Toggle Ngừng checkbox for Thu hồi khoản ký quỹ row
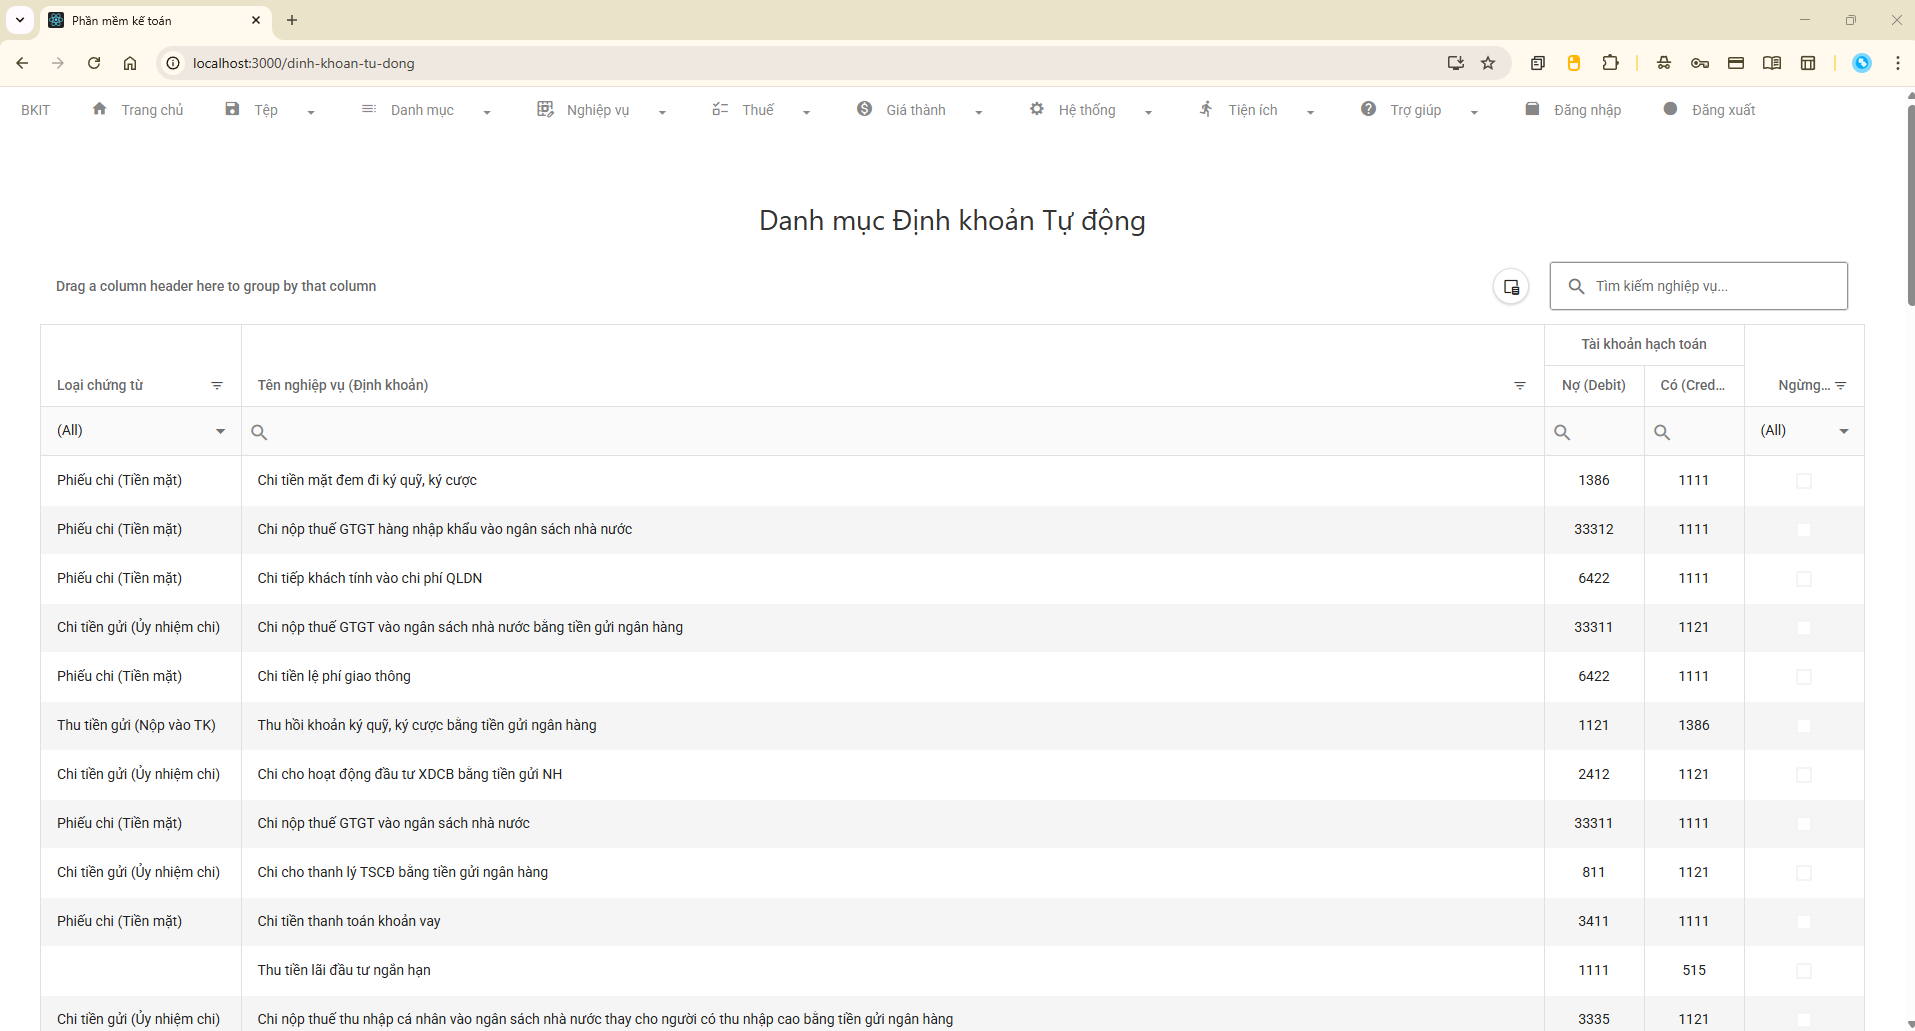This screenshot has width=1915, height=1031. 1804,726
